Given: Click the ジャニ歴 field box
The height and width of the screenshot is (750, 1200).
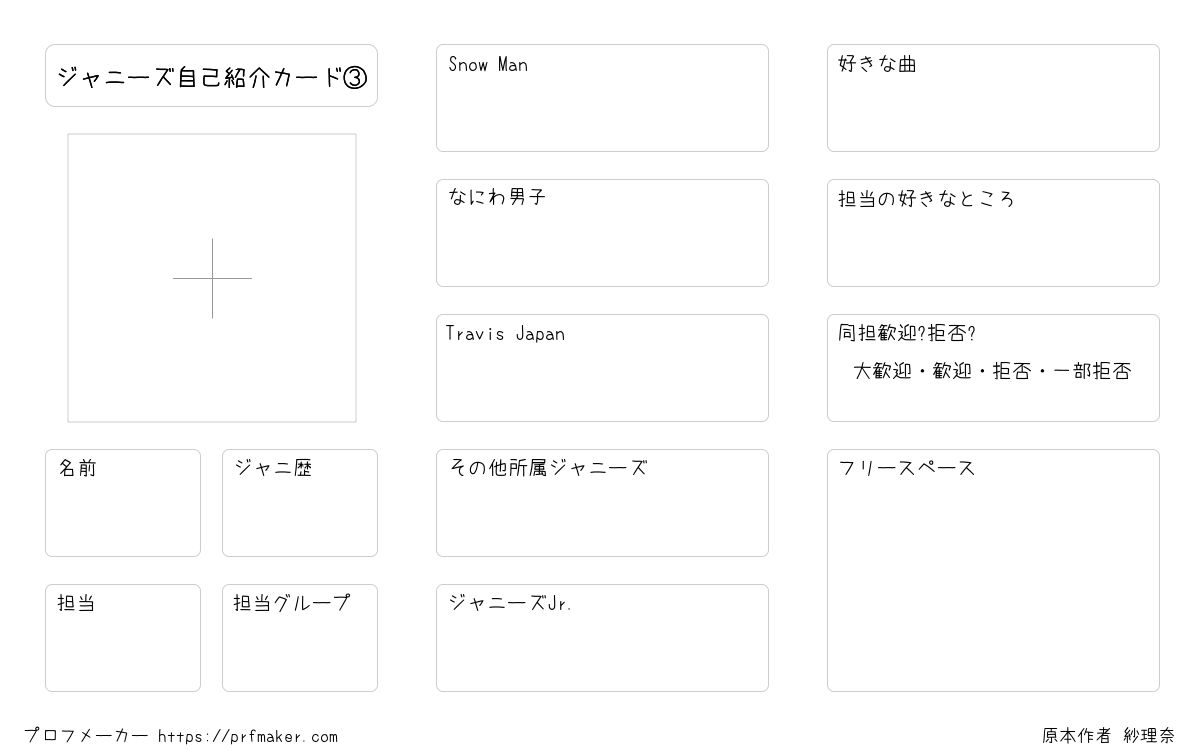Looking at the screenshot, I should (x=300, y=503).
